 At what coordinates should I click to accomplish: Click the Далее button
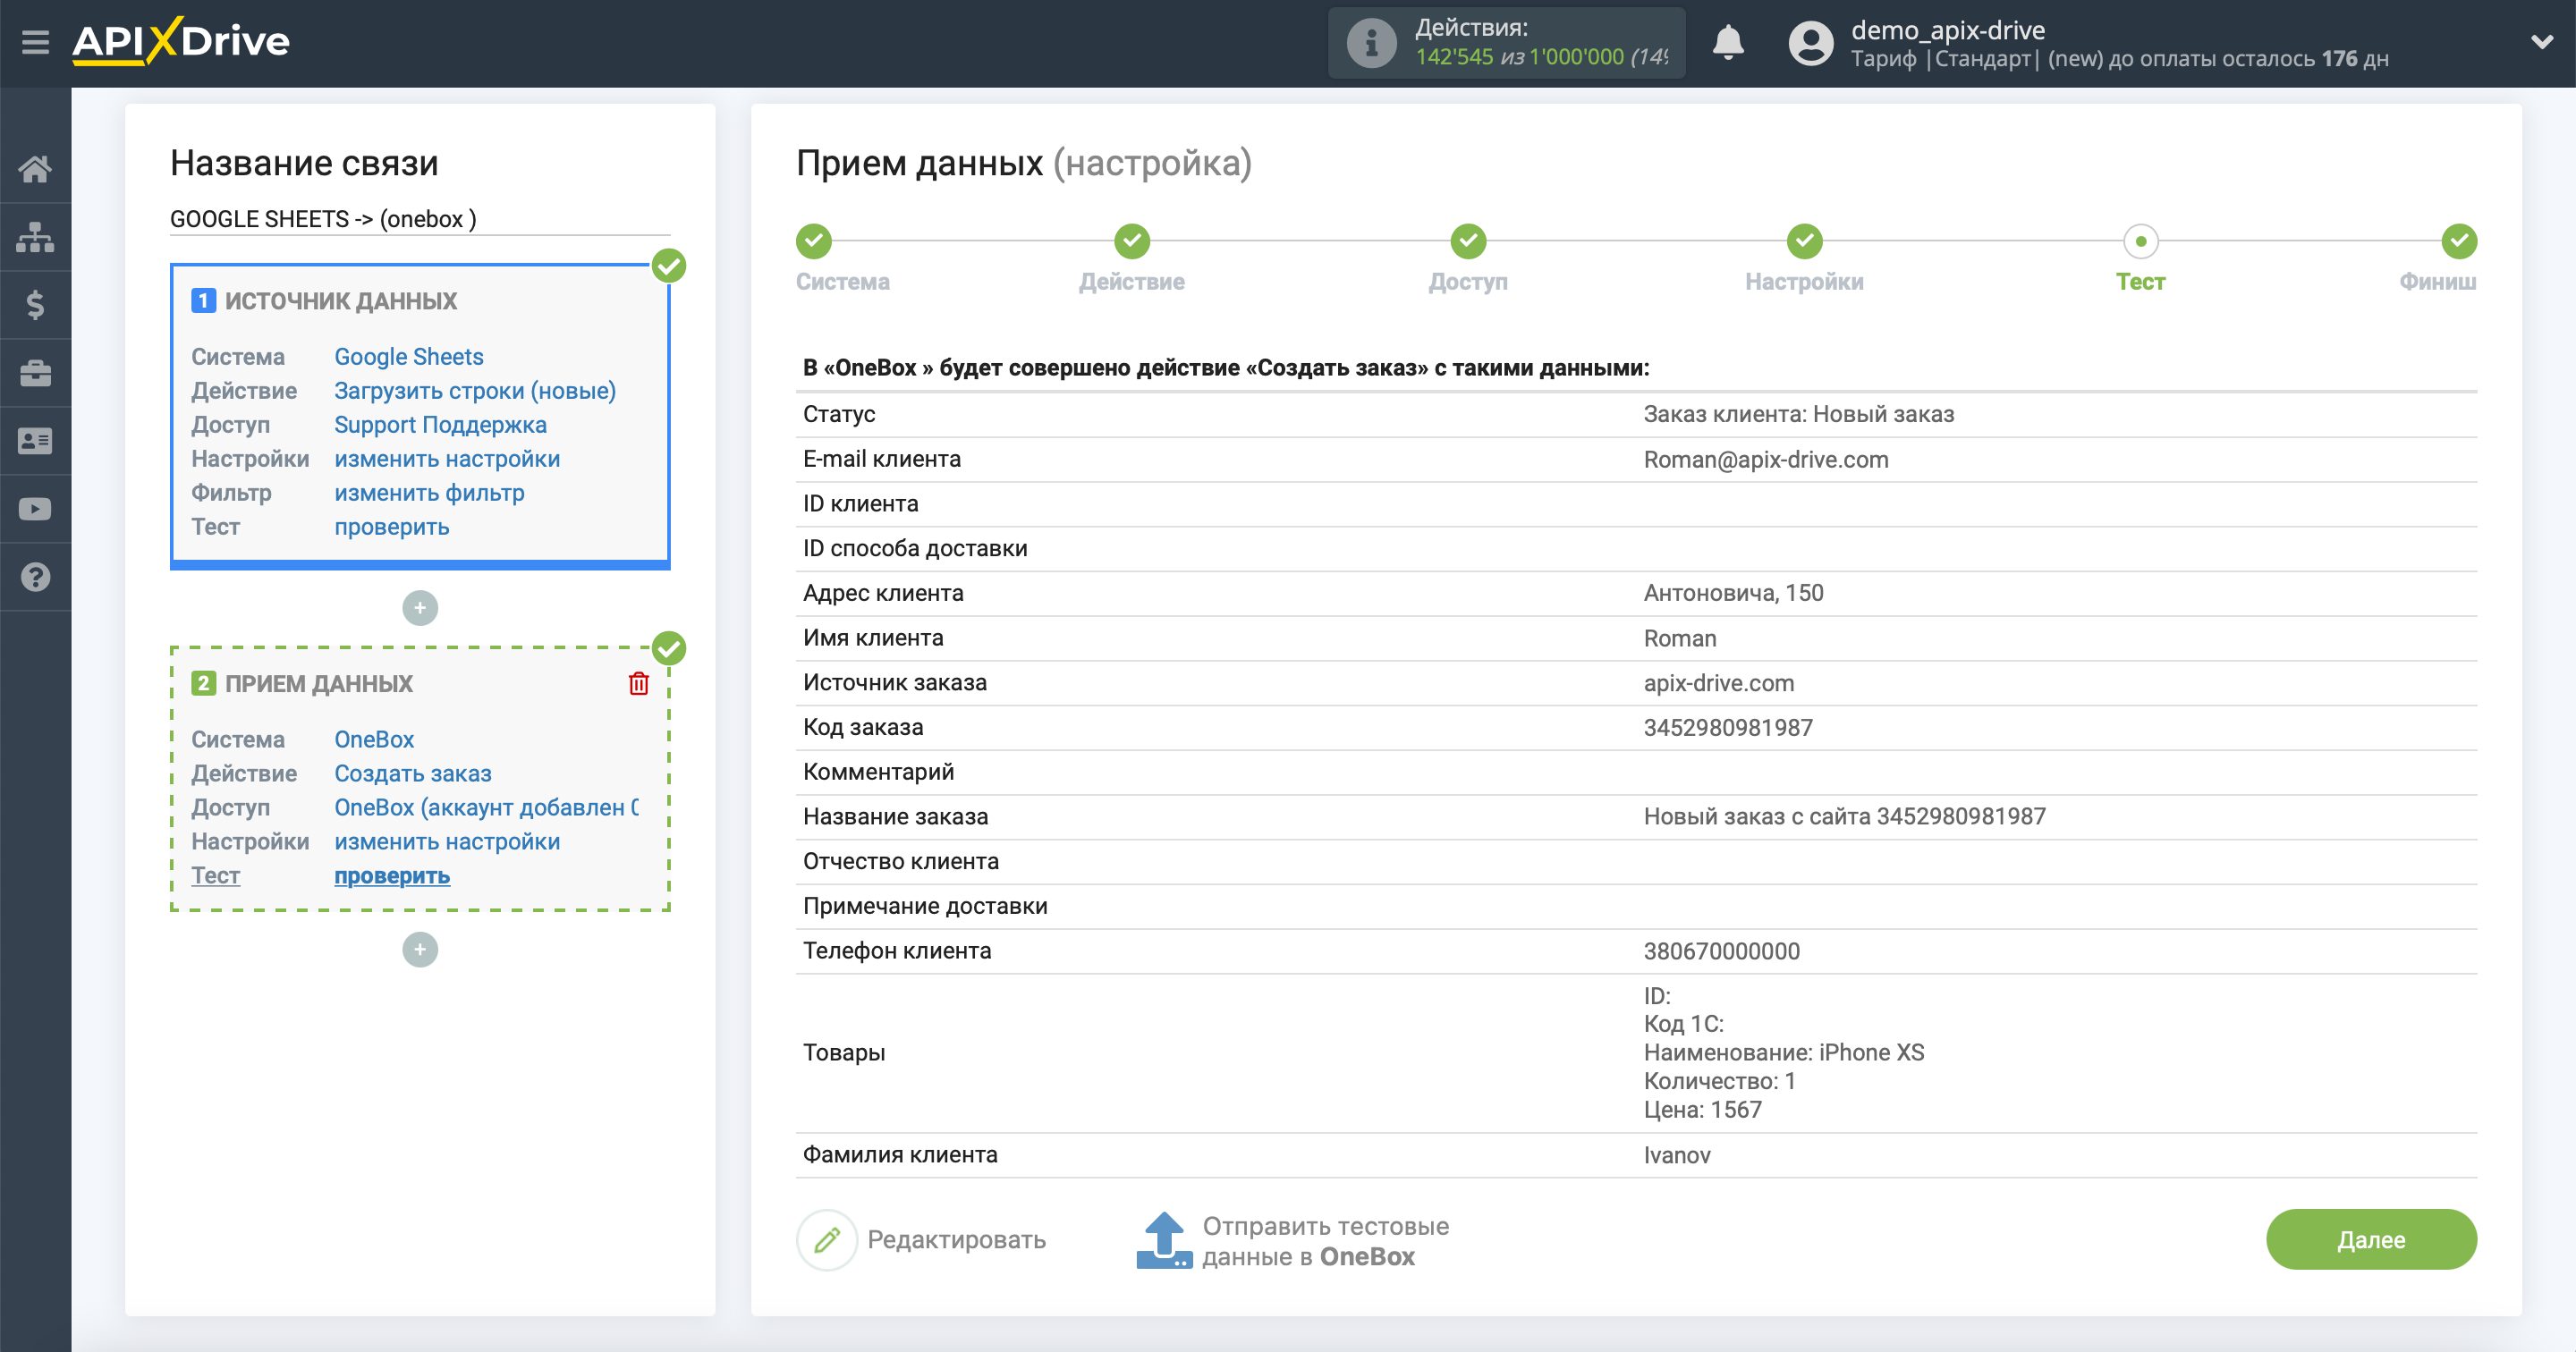pyautogui.click(x=2371, y=1240)
